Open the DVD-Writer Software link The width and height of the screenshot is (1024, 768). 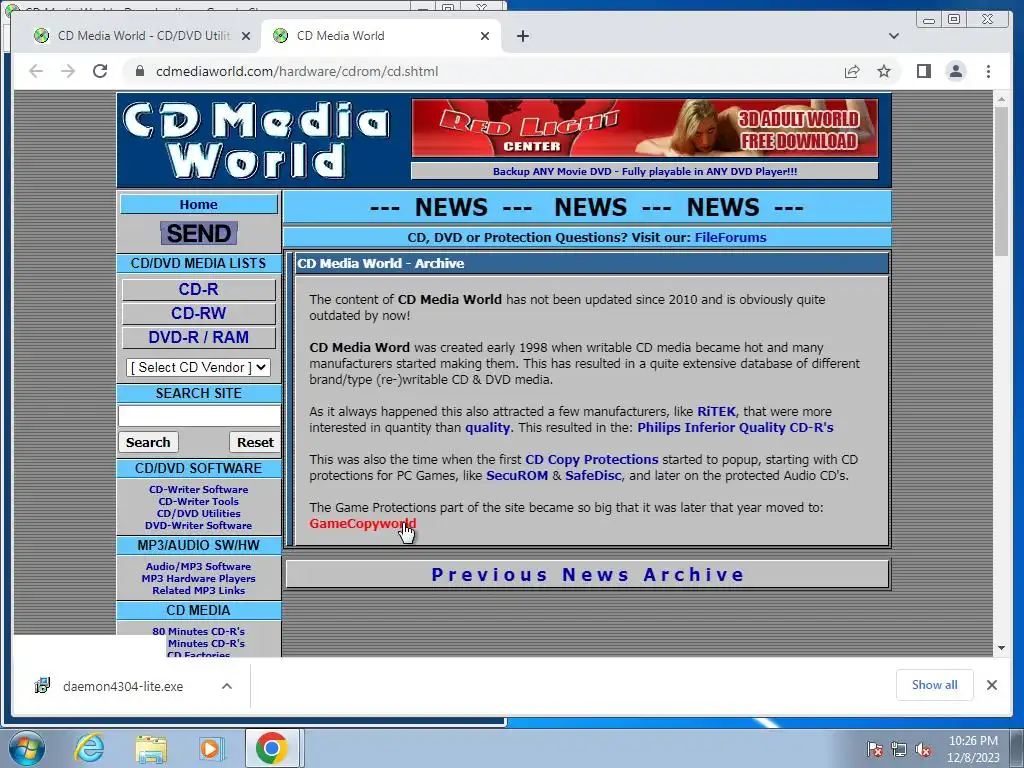(199, 526)
